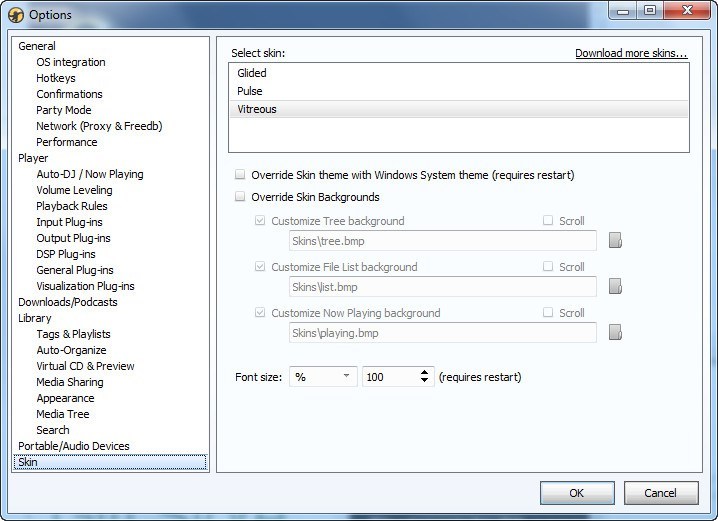
Task: Open the Auto-Organize settings
Action: (71, 351)
